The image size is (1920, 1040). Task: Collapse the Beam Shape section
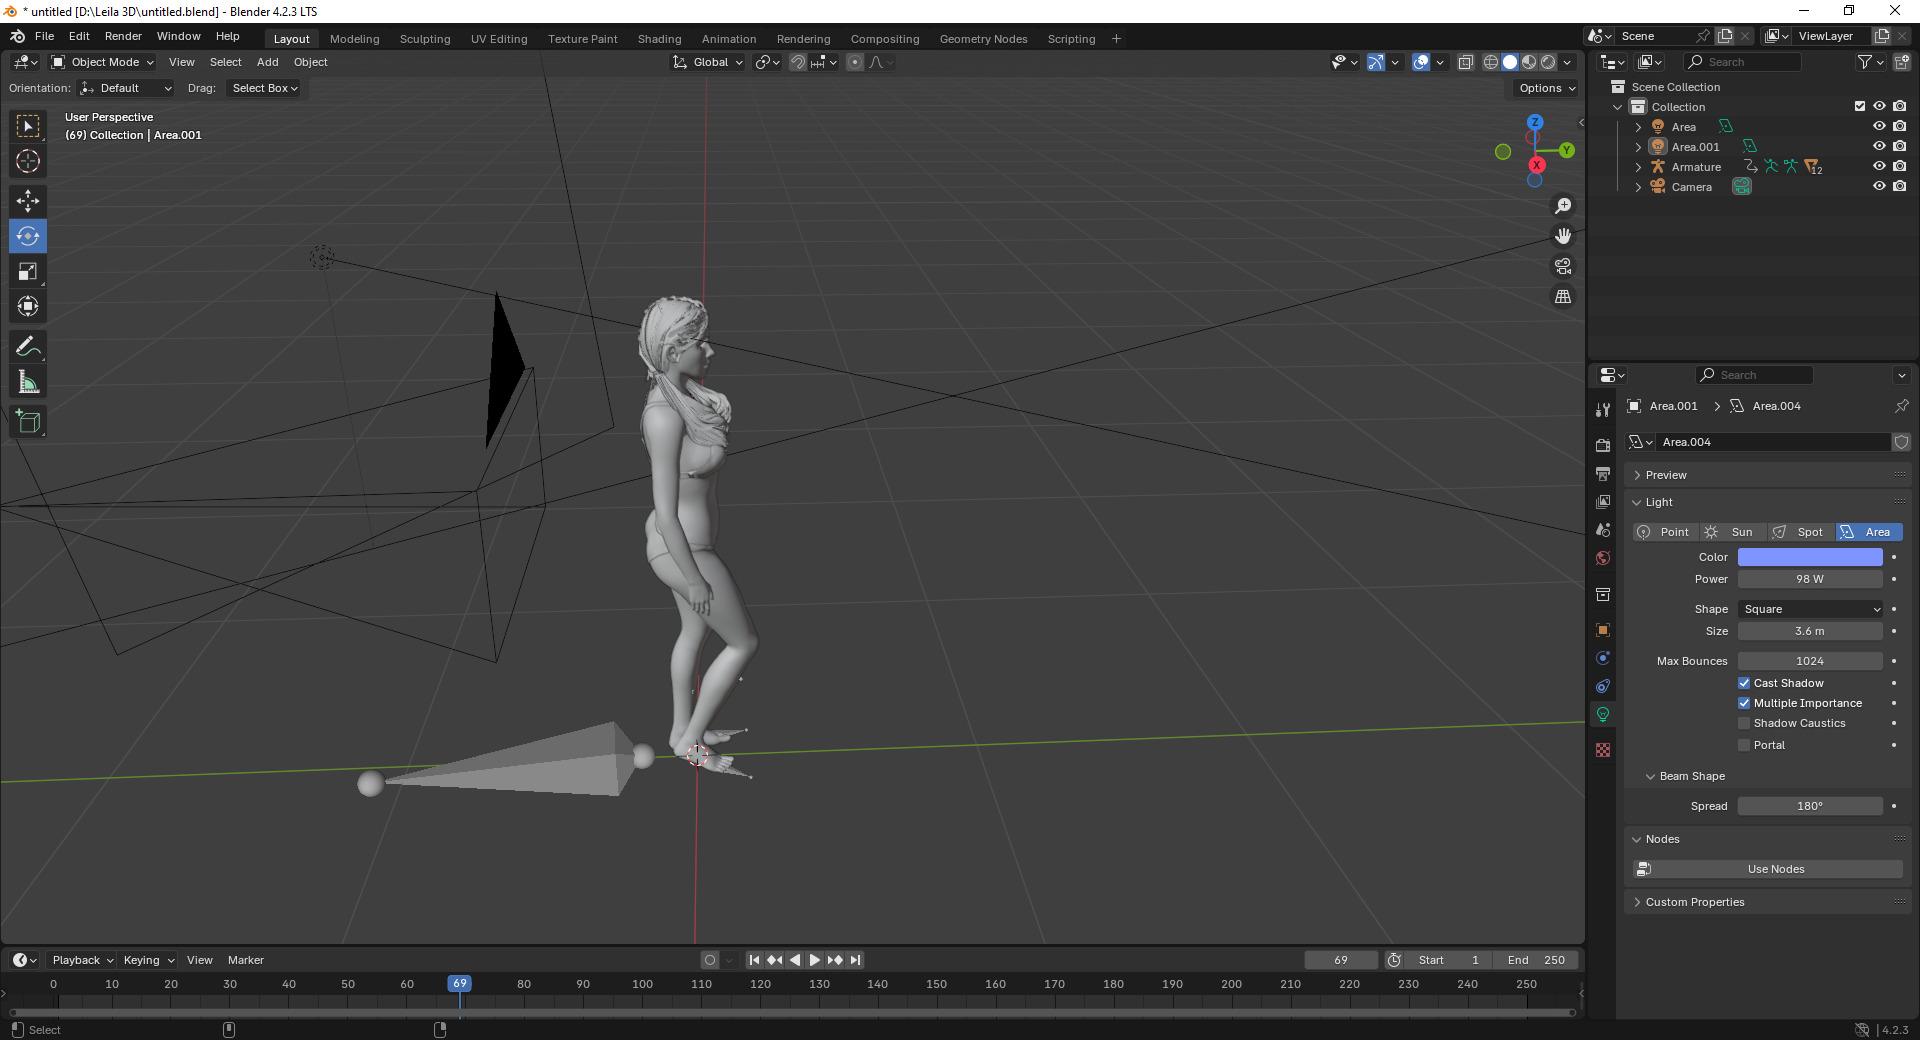1692,776
